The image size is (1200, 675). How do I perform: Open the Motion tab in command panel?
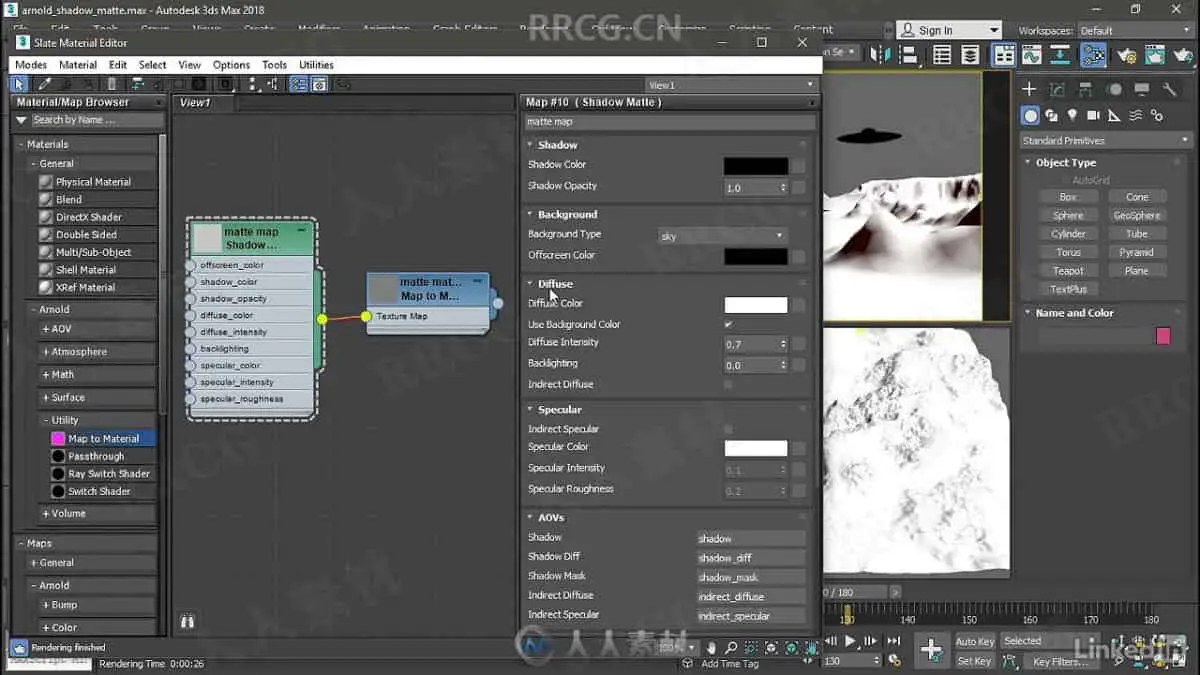(x=1113, y=90)
